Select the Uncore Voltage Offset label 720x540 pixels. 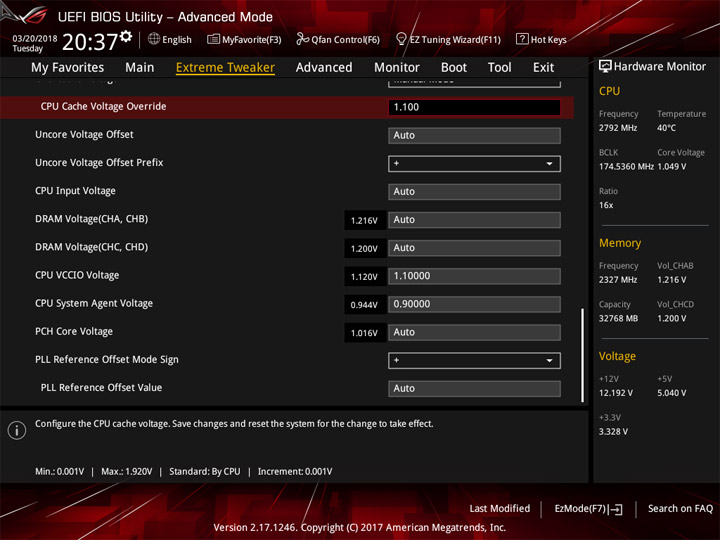pos(84,135)
